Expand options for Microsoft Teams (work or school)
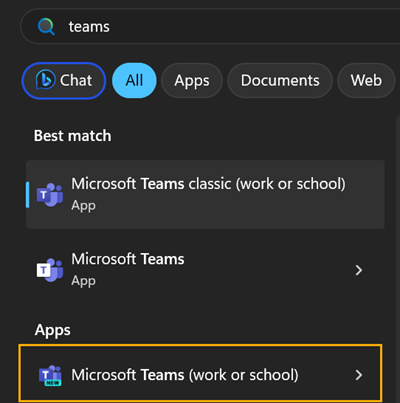Image resolution: width=400 pixels, height=403 pixels. point(359,375)
